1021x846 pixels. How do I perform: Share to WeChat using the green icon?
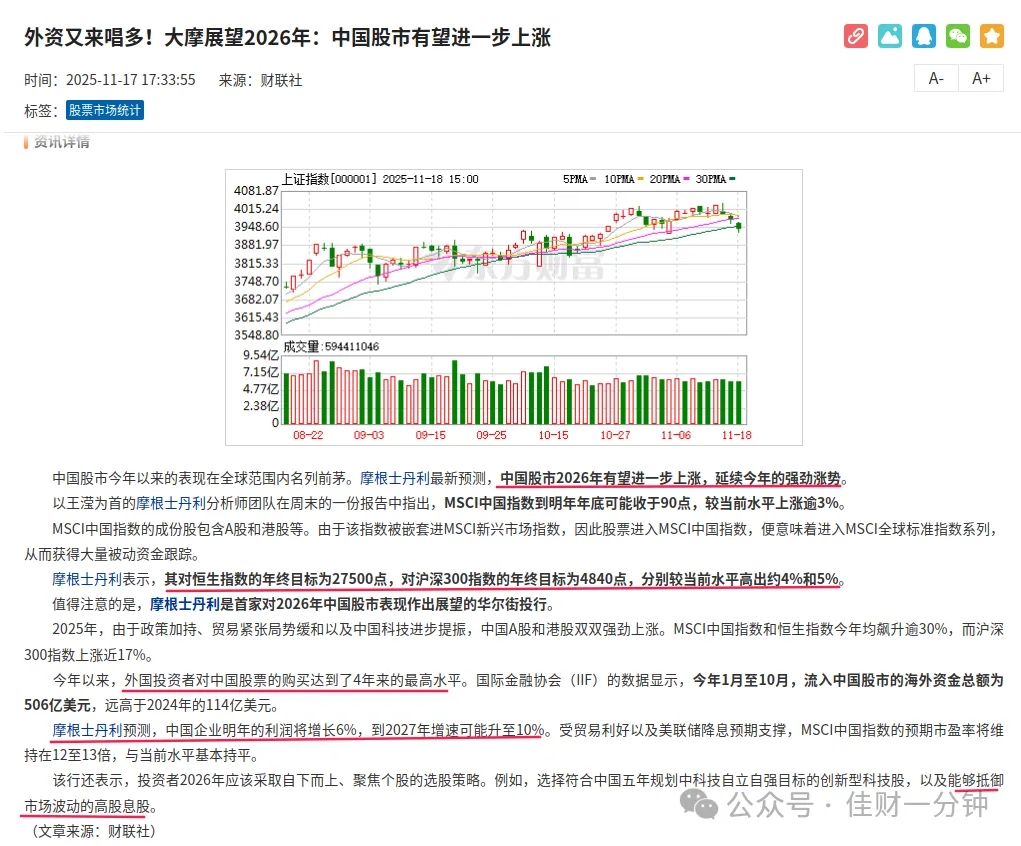pos(957,37)
